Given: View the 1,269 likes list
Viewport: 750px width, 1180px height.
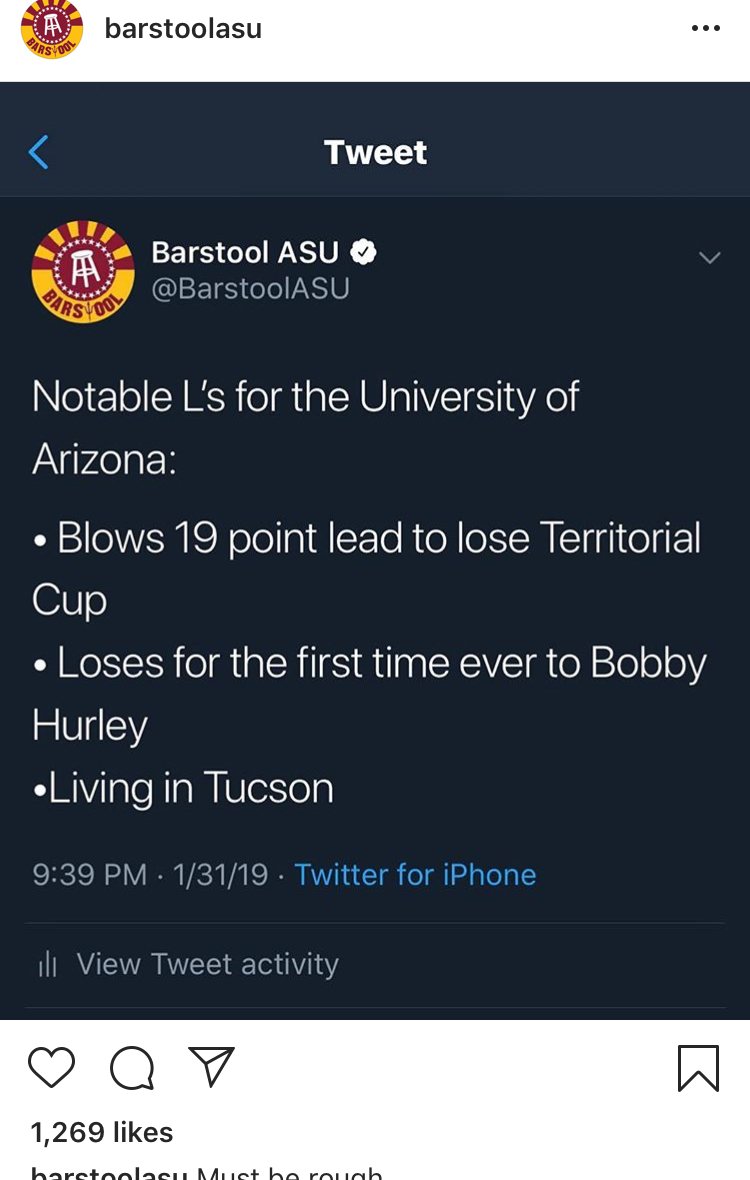Looking at the screenshot, I should (x=102, y=1132).
